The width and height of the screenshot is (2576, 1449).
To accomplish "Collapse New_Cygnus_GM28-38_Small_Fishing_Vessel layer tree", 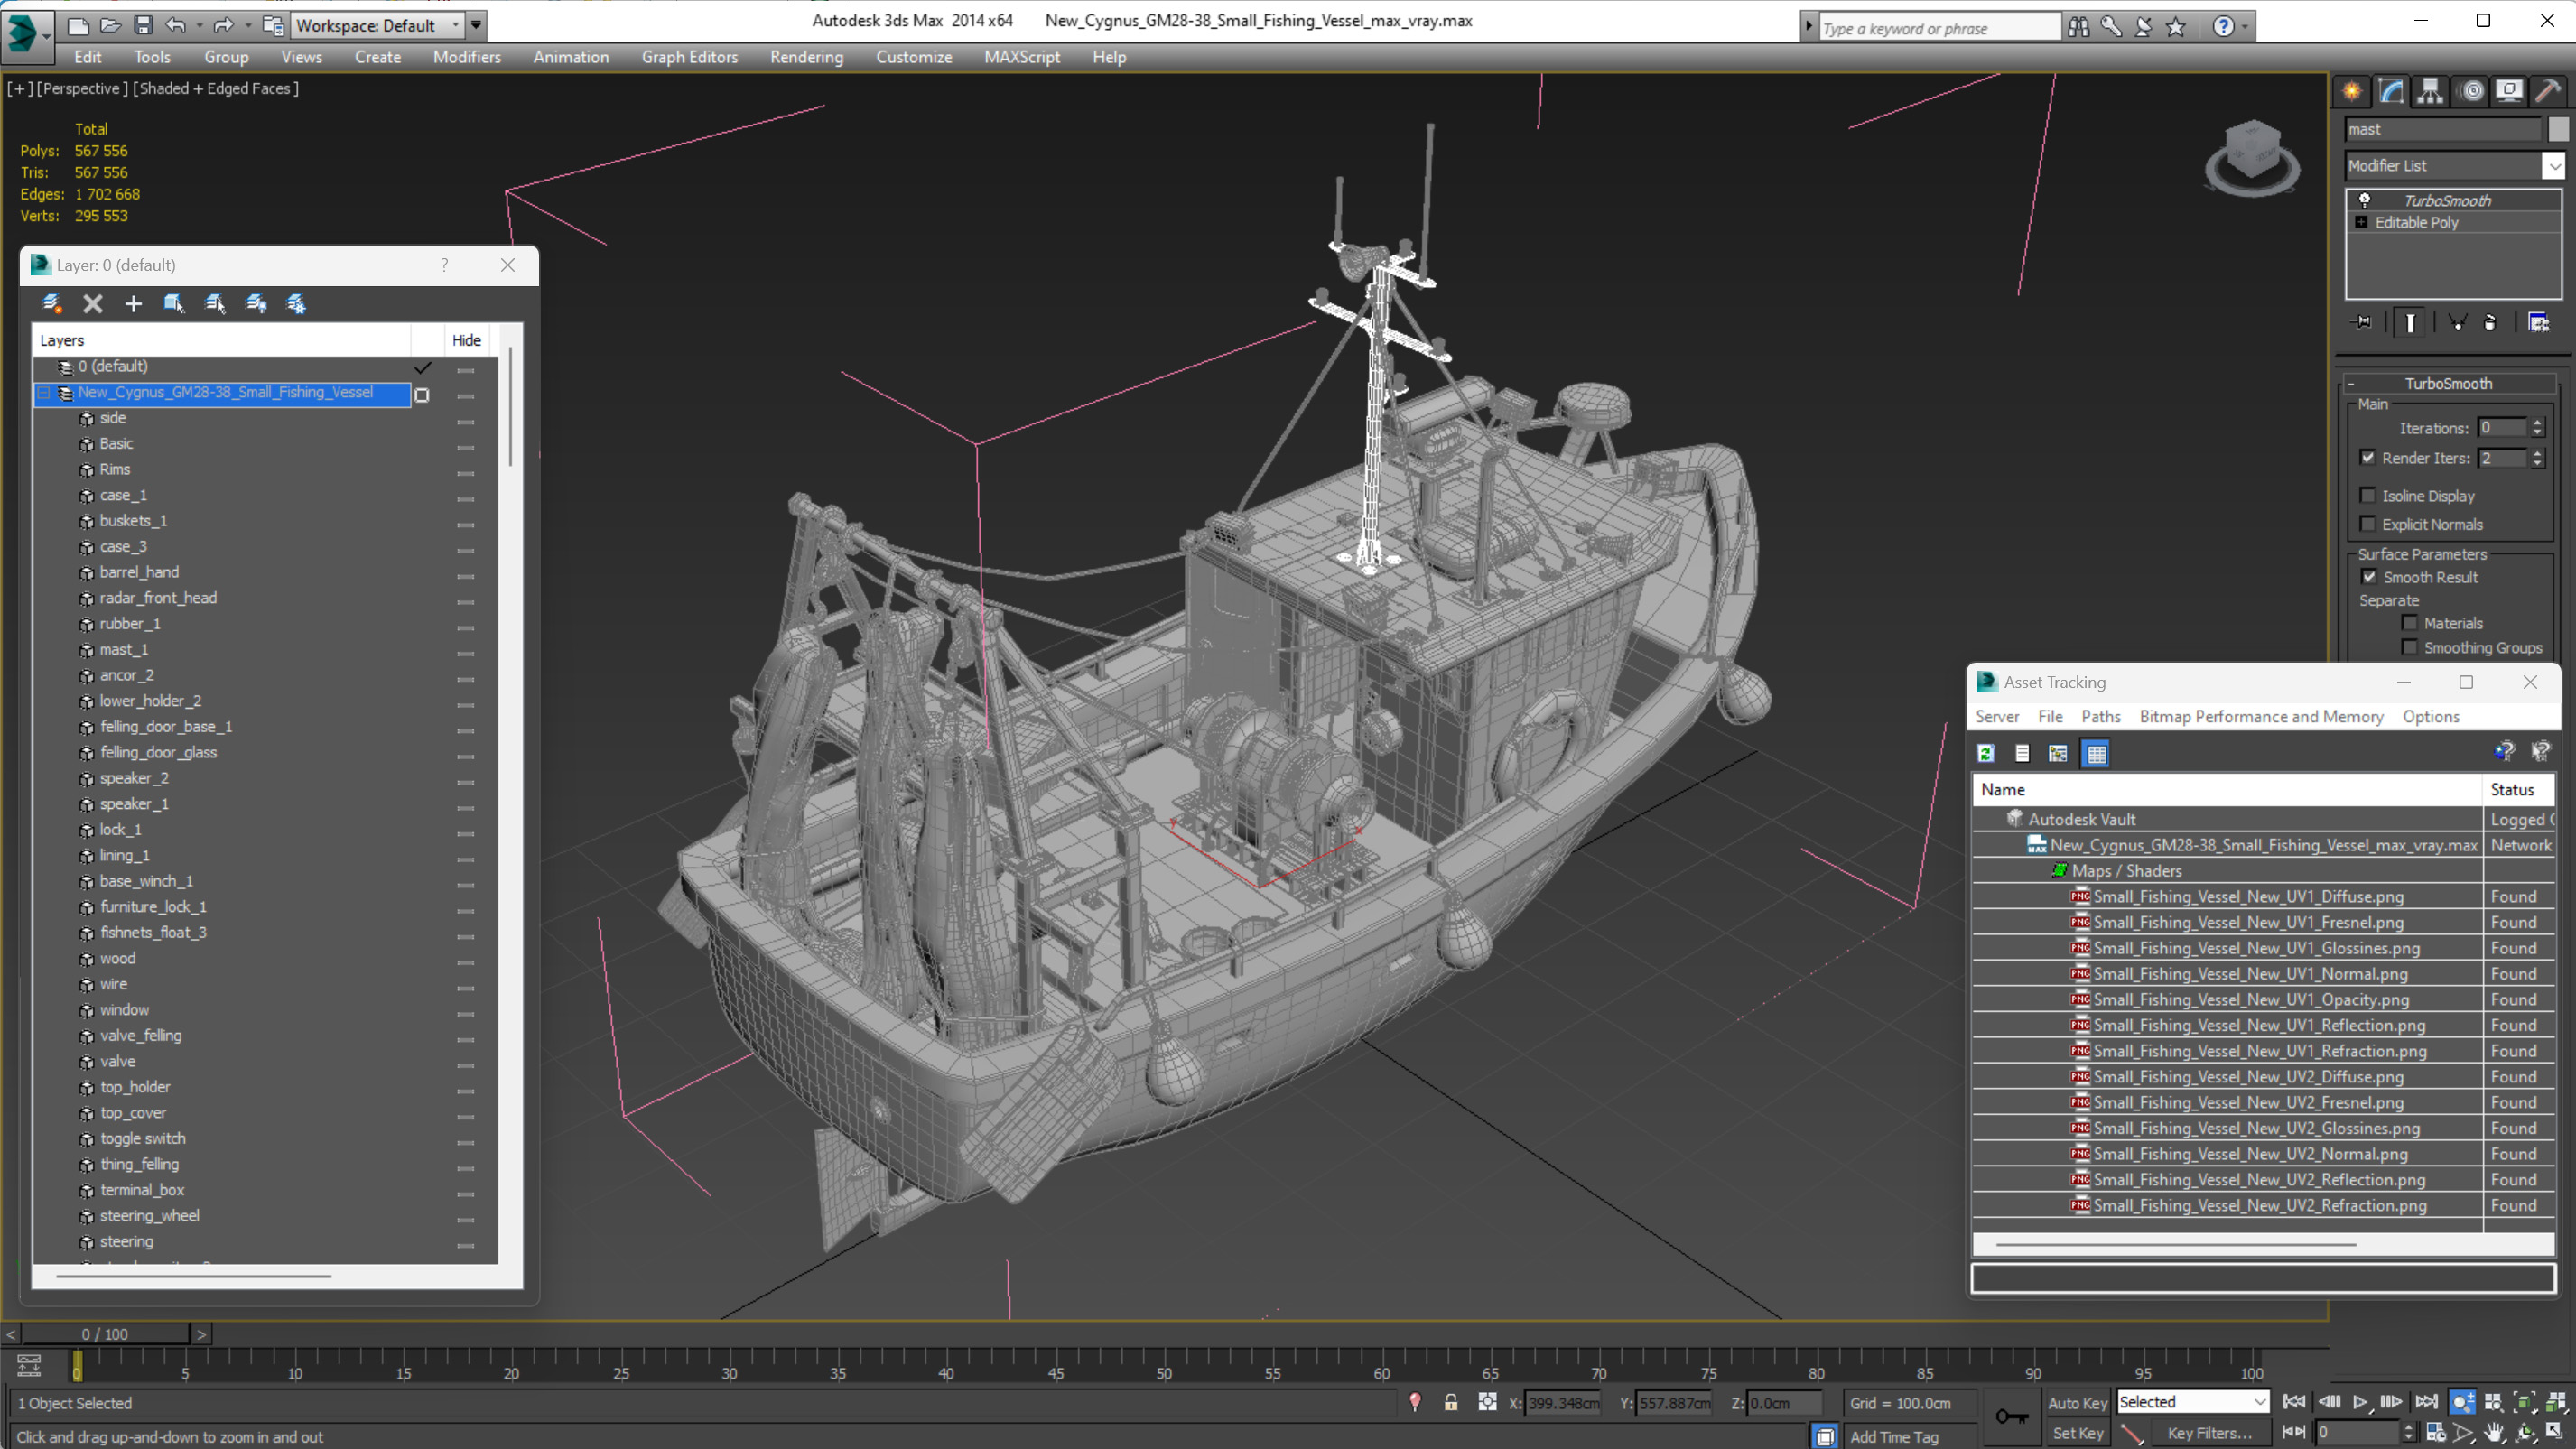I will coord(44,393).
